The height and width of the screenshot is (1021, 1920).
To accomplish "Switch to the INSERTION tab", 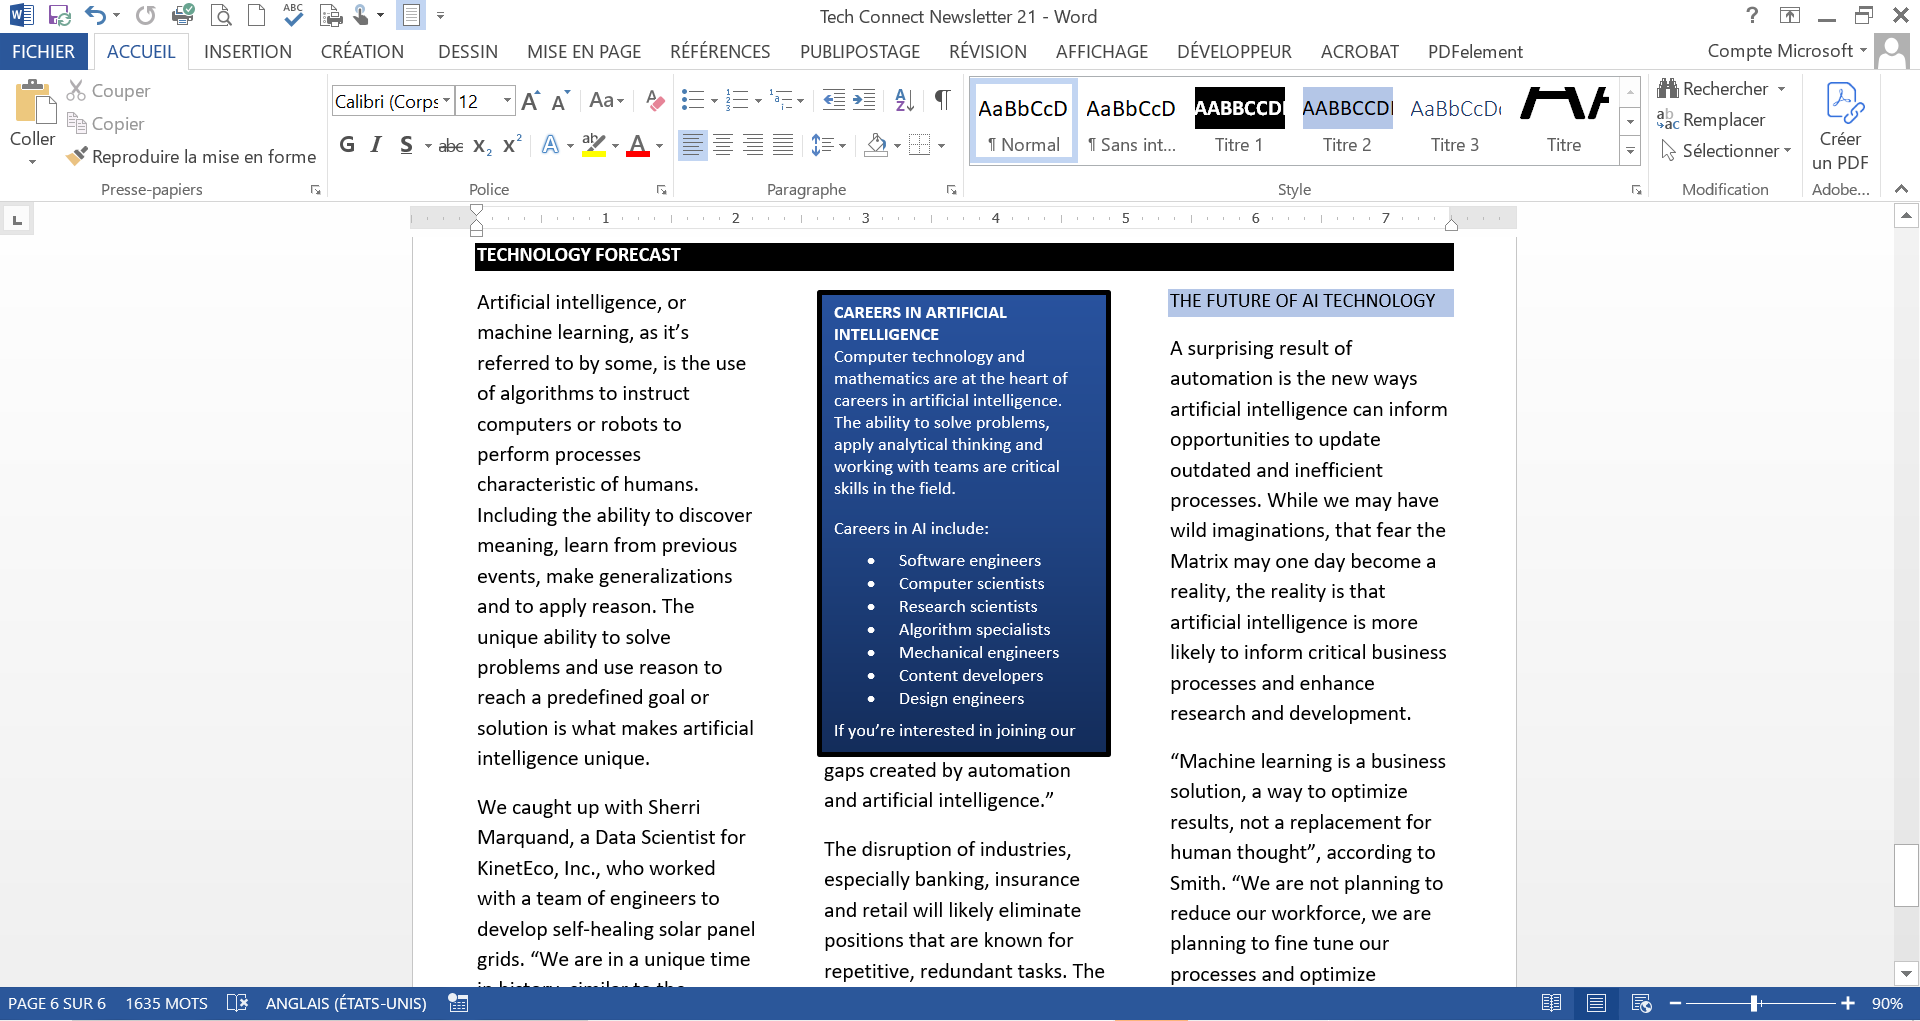I will pos(248,52).
